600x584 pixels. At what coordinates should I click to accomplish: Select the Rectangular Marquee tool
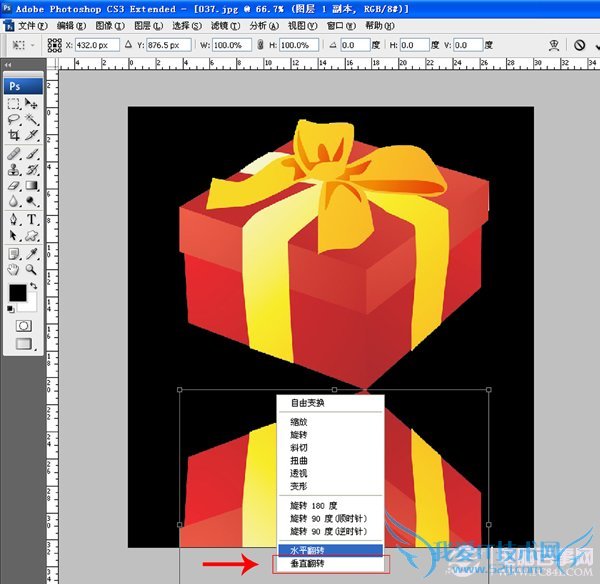tap(14, 104)
